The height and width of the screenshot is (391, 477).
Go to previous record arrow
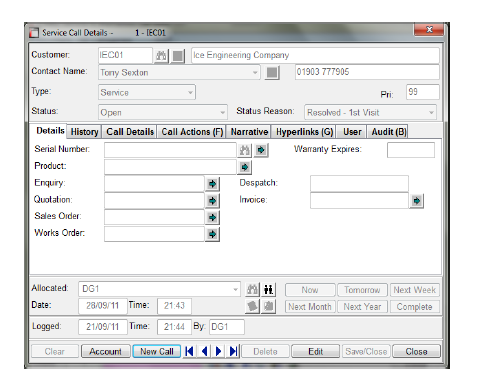pyautogui.click(x=204, y=351)
